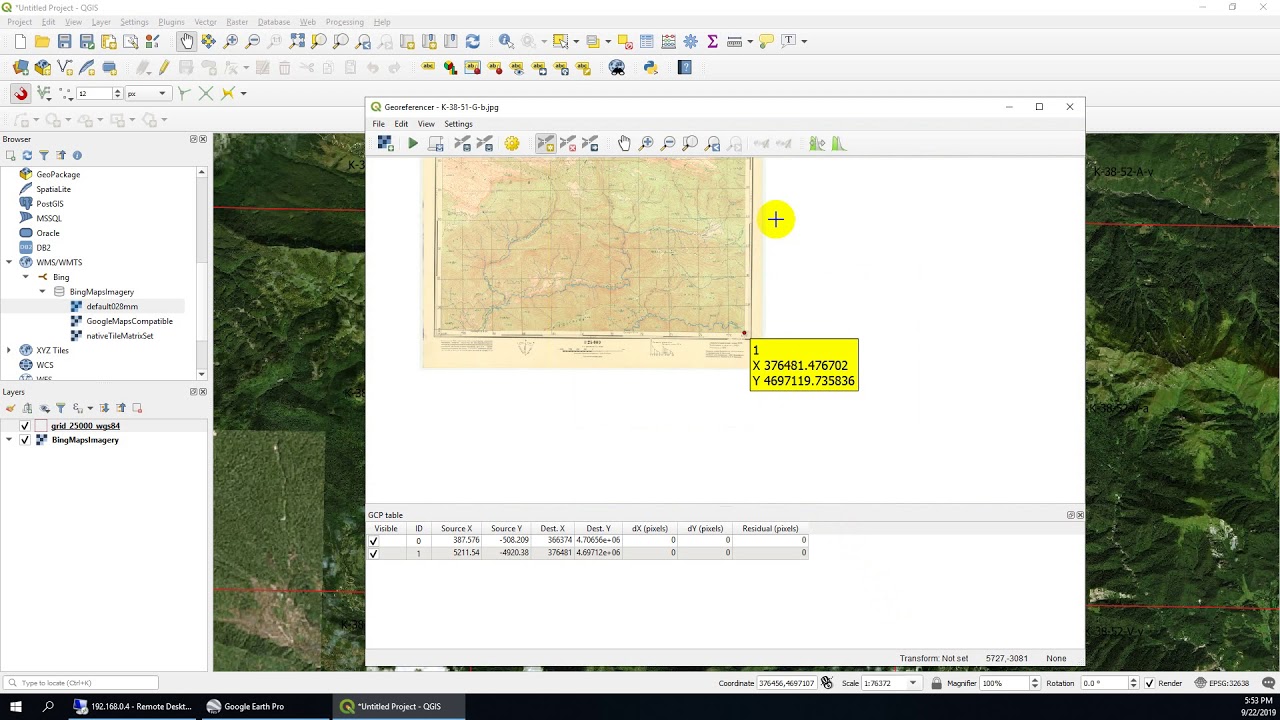This screenshot has height=720, width=1280.
Task: Open Transformation Settings gear in Georeferencer
Action: point(512,144)
